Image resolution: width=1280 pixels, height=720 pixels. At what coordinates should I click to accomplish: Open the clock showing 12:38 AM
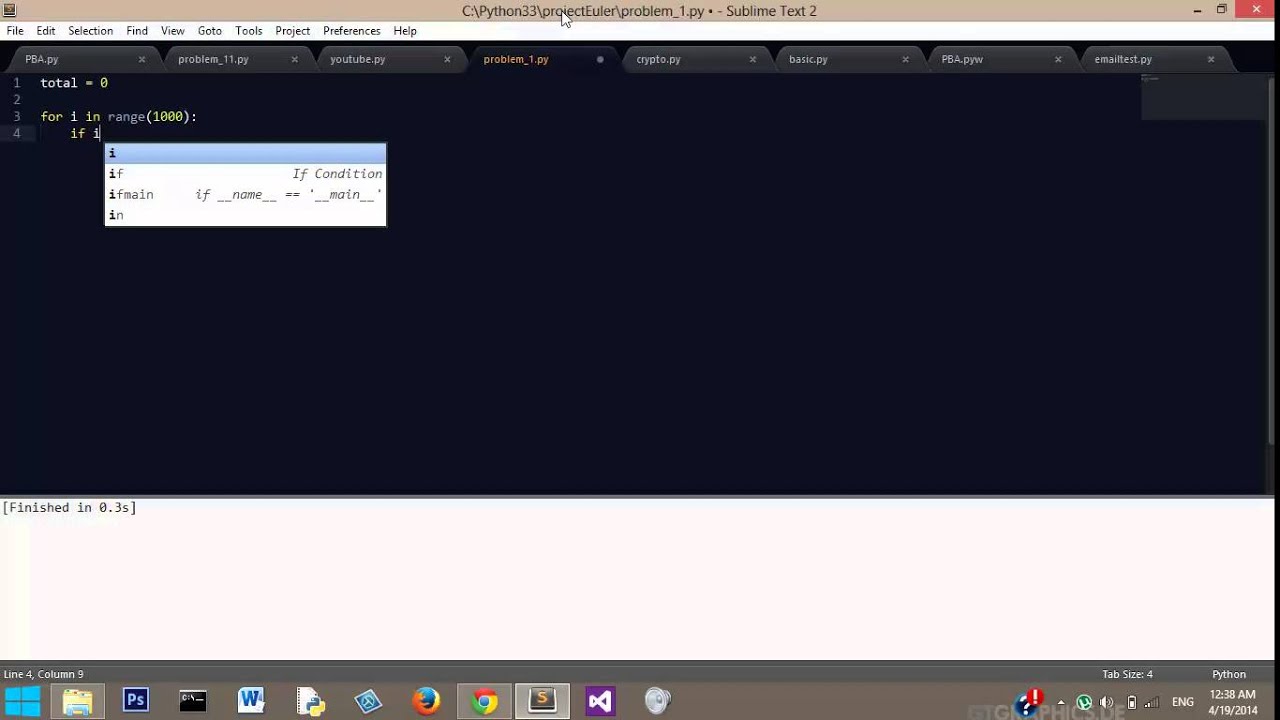pyautogui.click(x=1232, y=702)
